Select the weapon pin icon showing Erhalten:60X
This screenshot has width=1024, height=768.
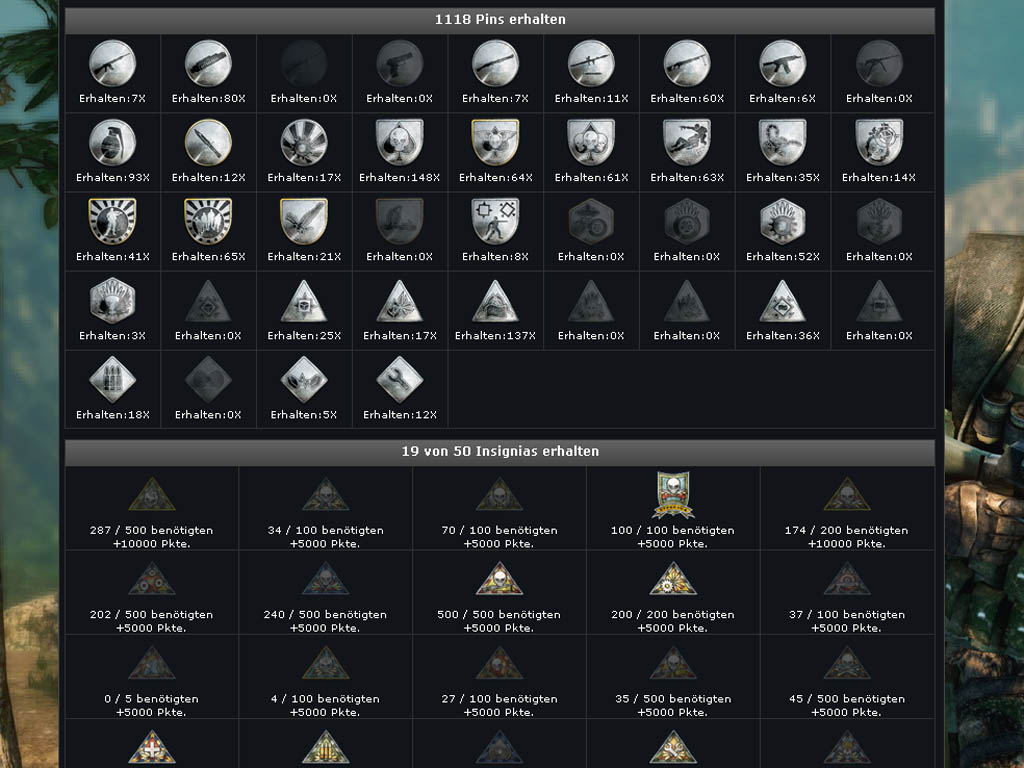(686, 63)
